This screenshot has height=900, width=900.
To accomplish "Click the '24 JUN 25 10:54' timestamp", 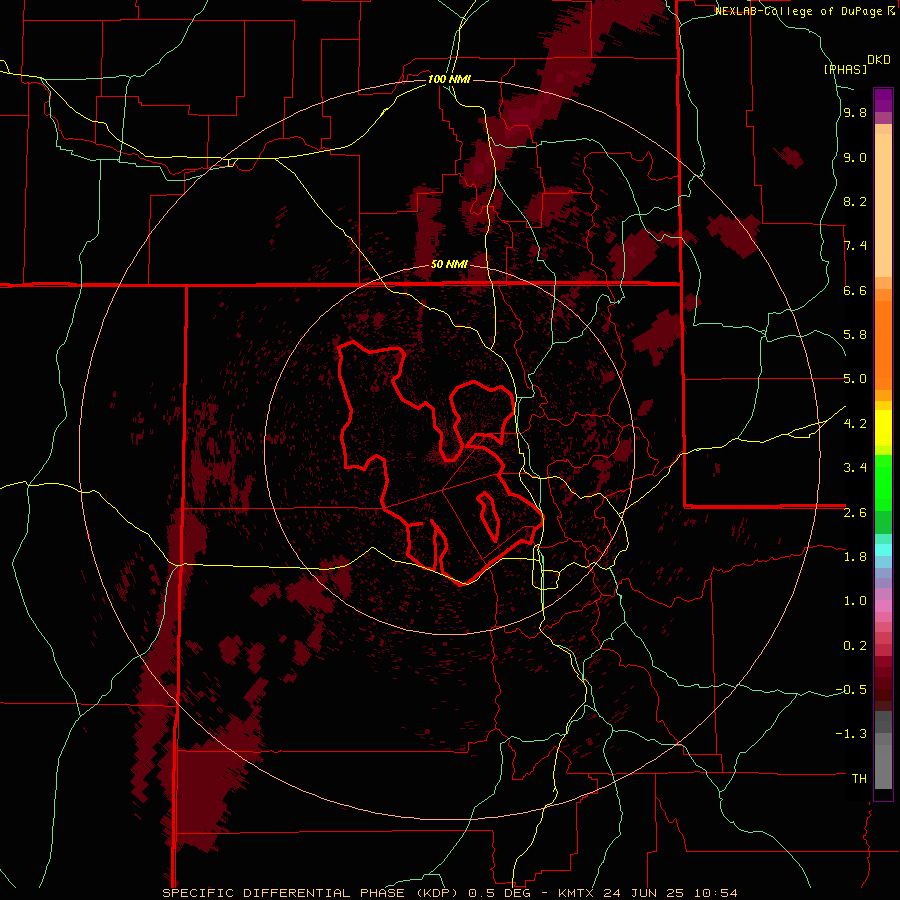I will click(x=669, y=893).
